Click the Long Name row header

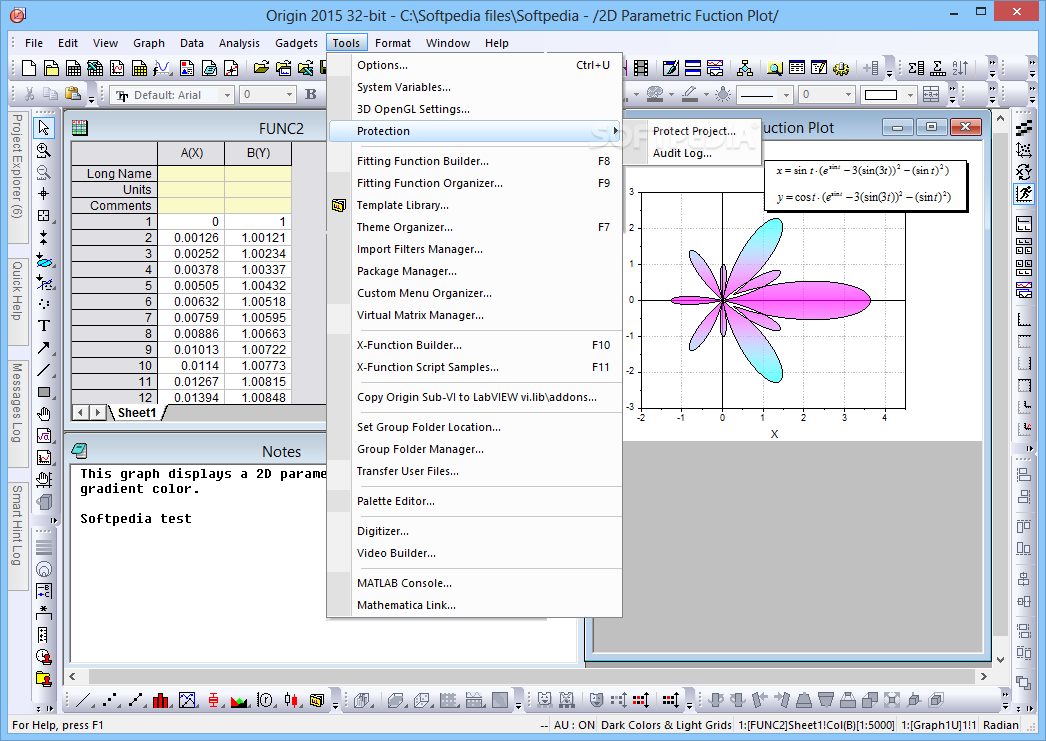(115, 173)
